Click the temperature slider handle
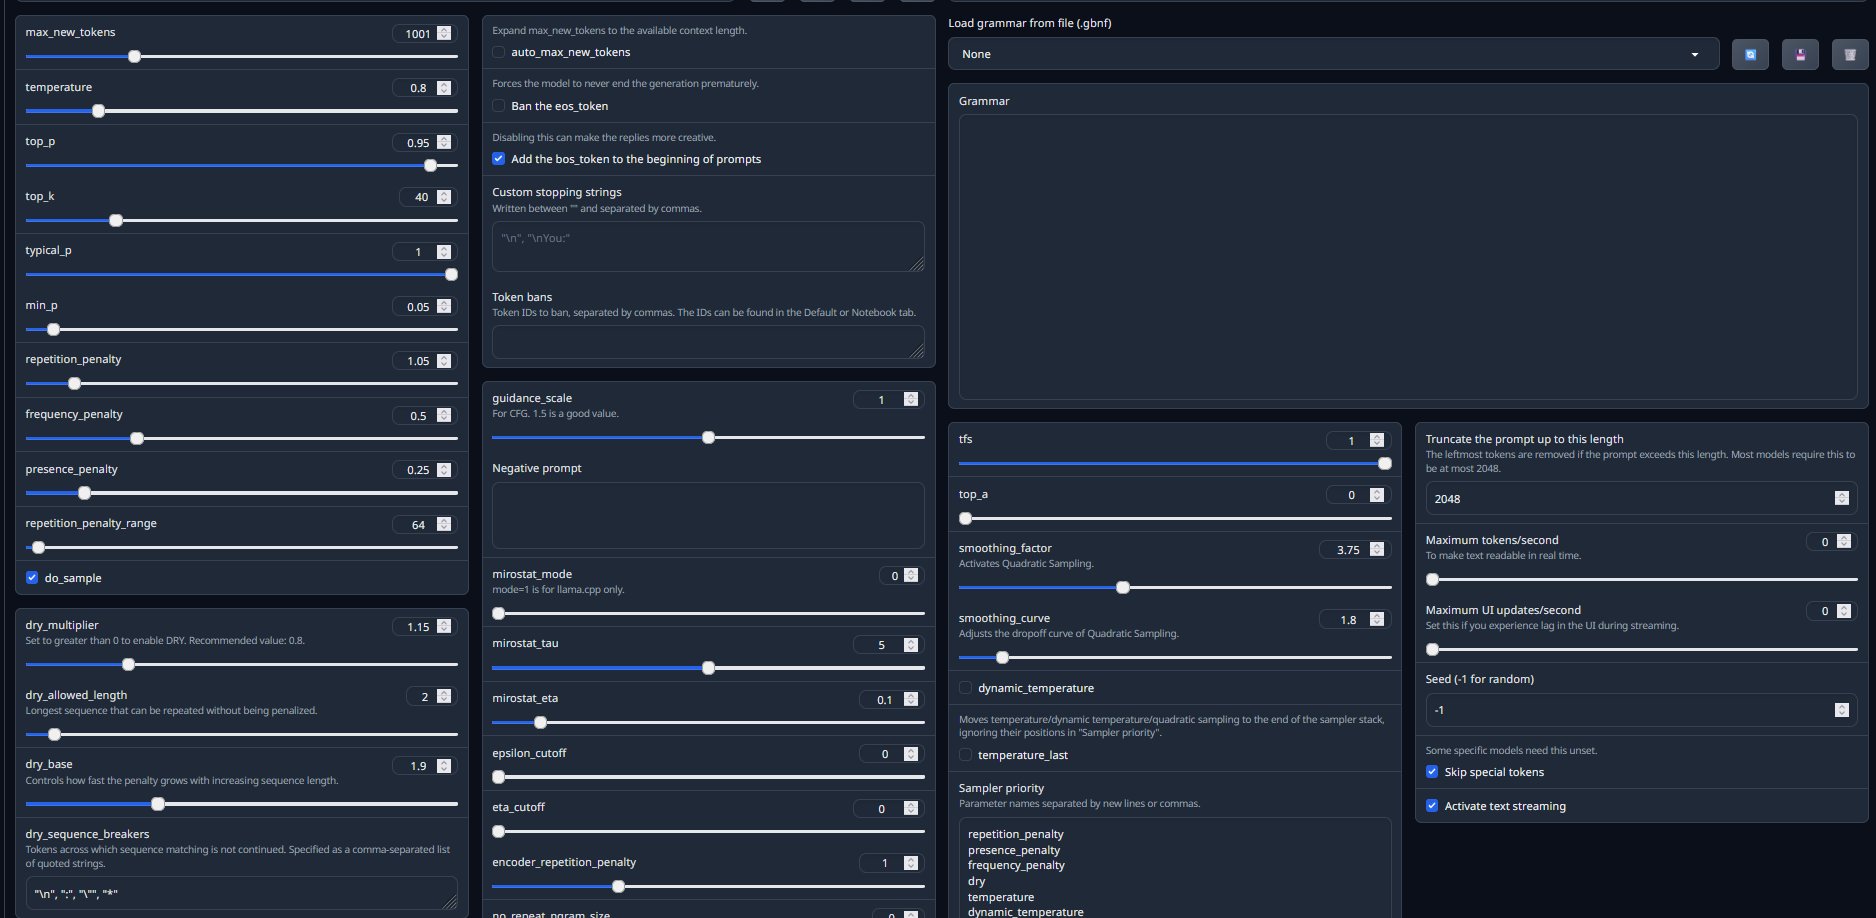 coord(98,111)
